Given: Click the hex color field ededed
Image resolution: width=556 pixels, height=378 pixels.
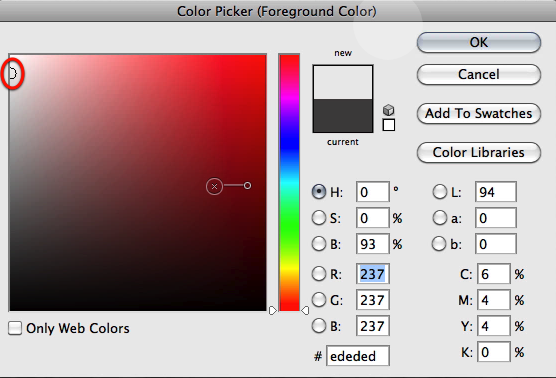Looking at the screenshot, I should (358, 356).
